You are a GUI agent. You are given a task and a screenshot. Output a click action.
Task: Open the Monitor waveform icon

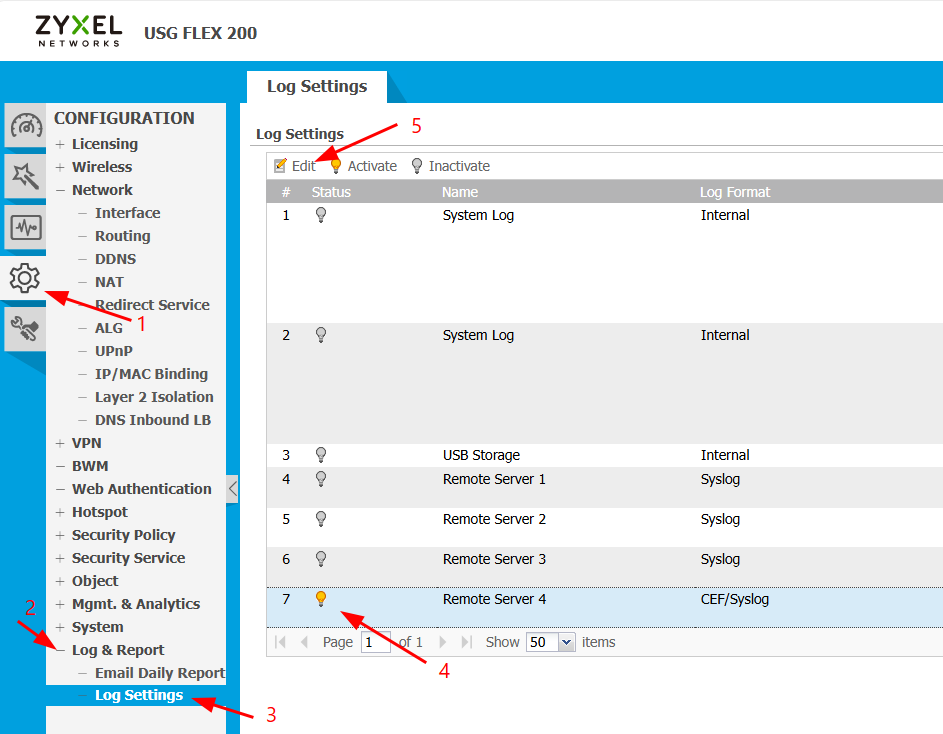[25, 227]
